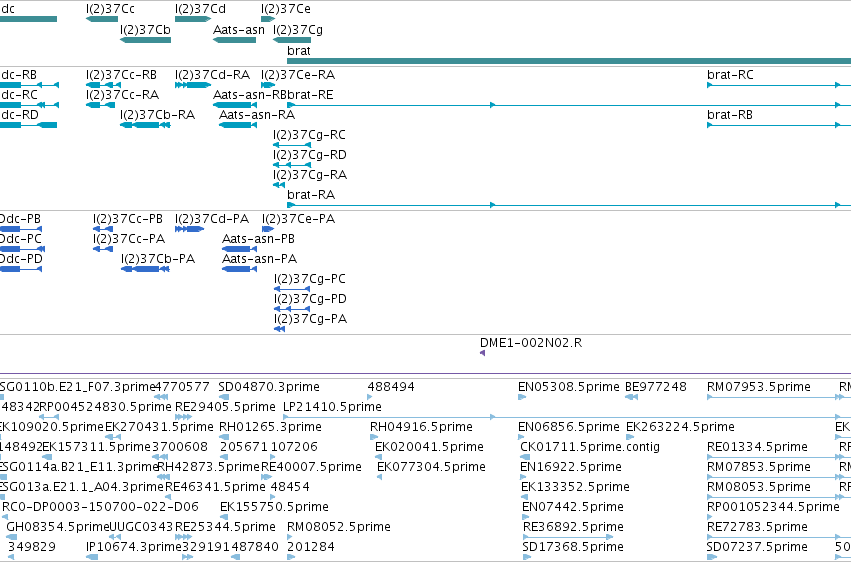Click EST EK077304.5prime

point(379,477)
